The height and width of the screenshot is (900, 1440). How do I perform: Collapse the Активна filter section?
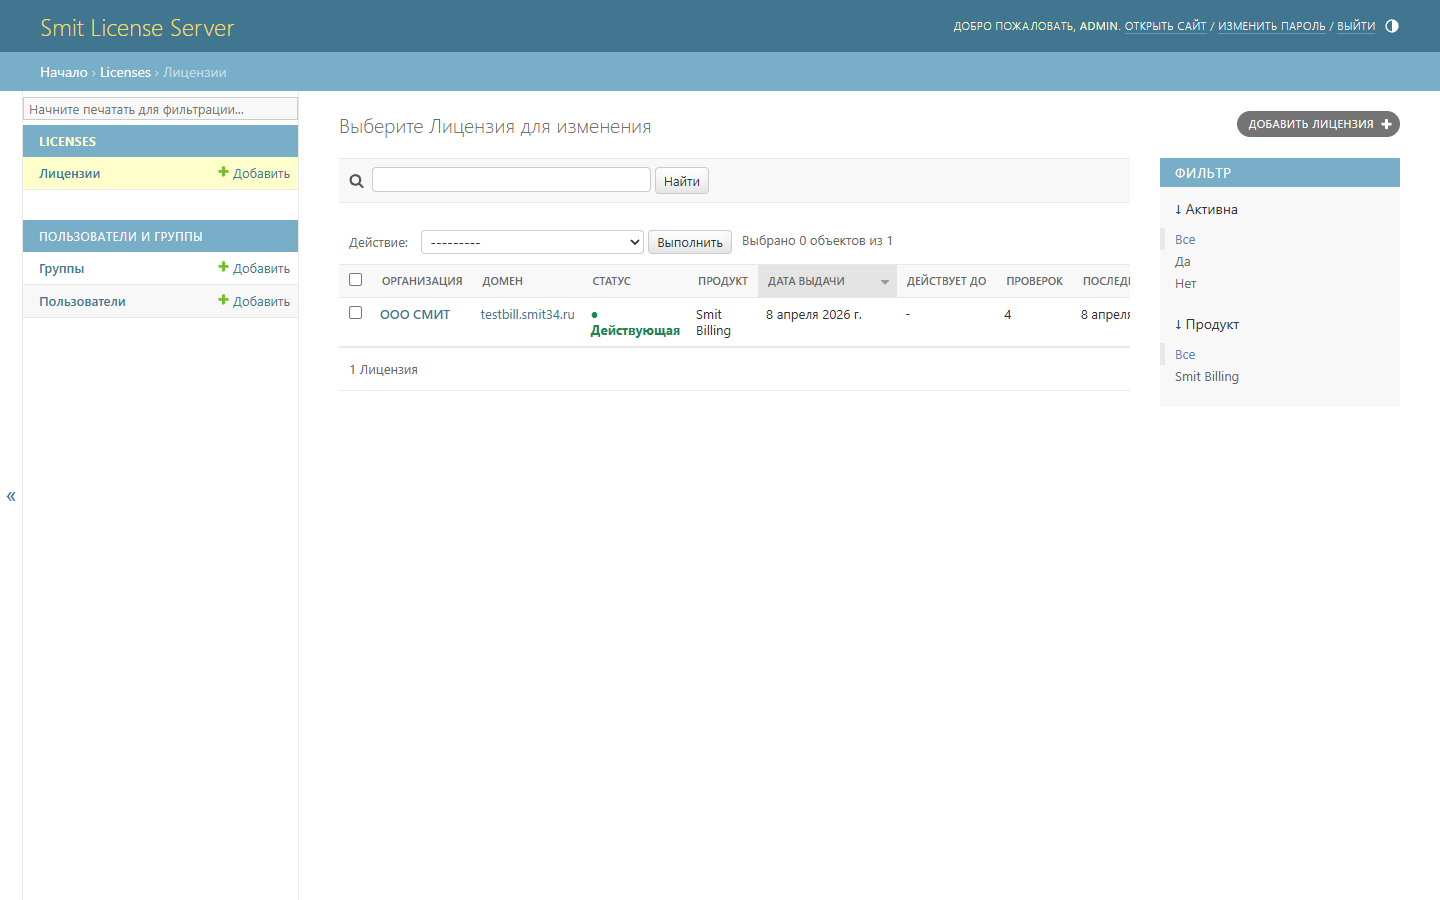pyautogui.click(x=1206, y=209)
